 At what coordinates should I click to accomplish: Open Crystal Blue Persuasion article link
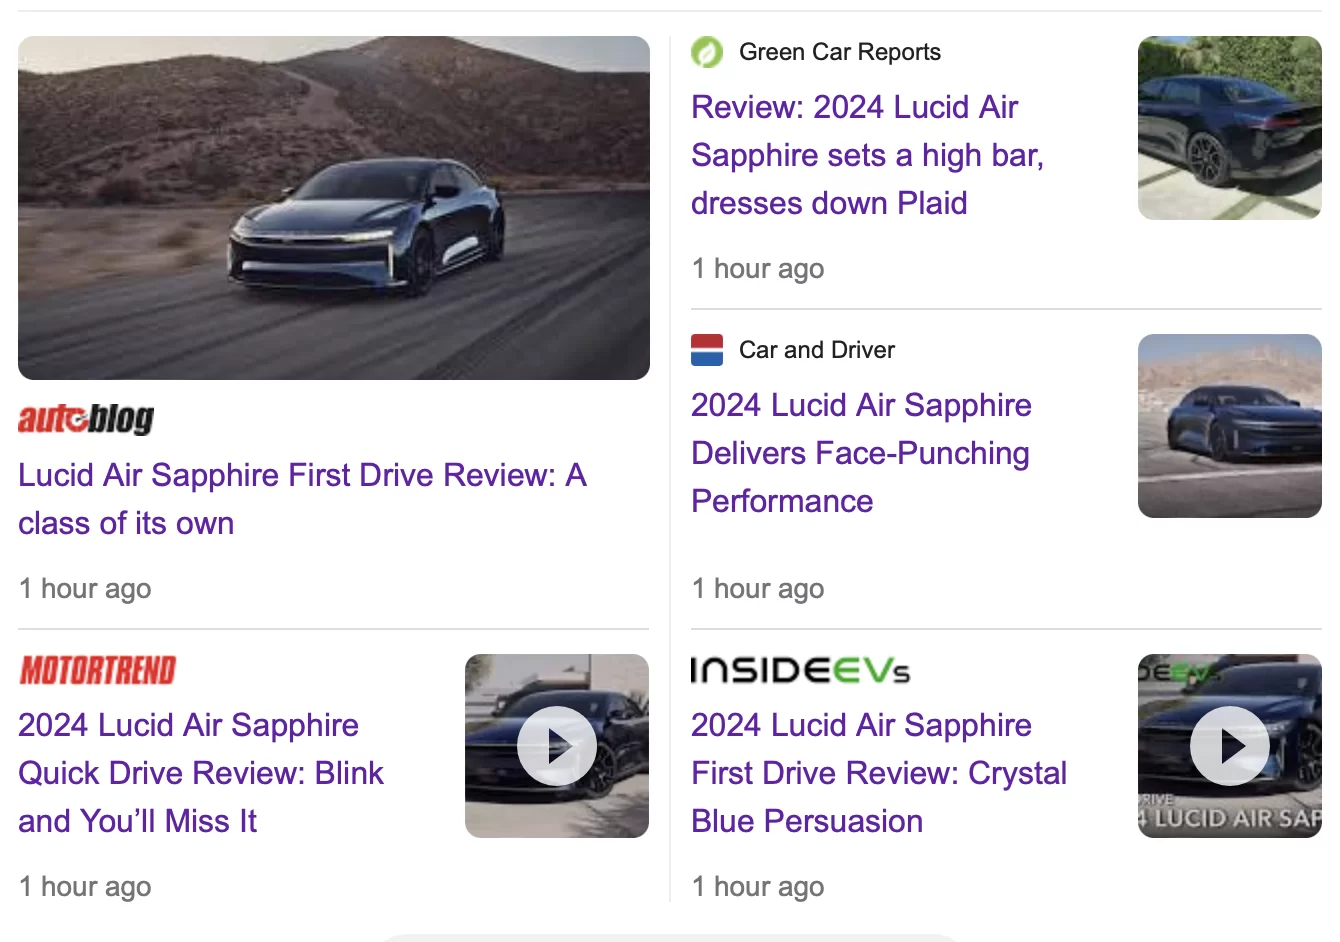click(879, 773)
